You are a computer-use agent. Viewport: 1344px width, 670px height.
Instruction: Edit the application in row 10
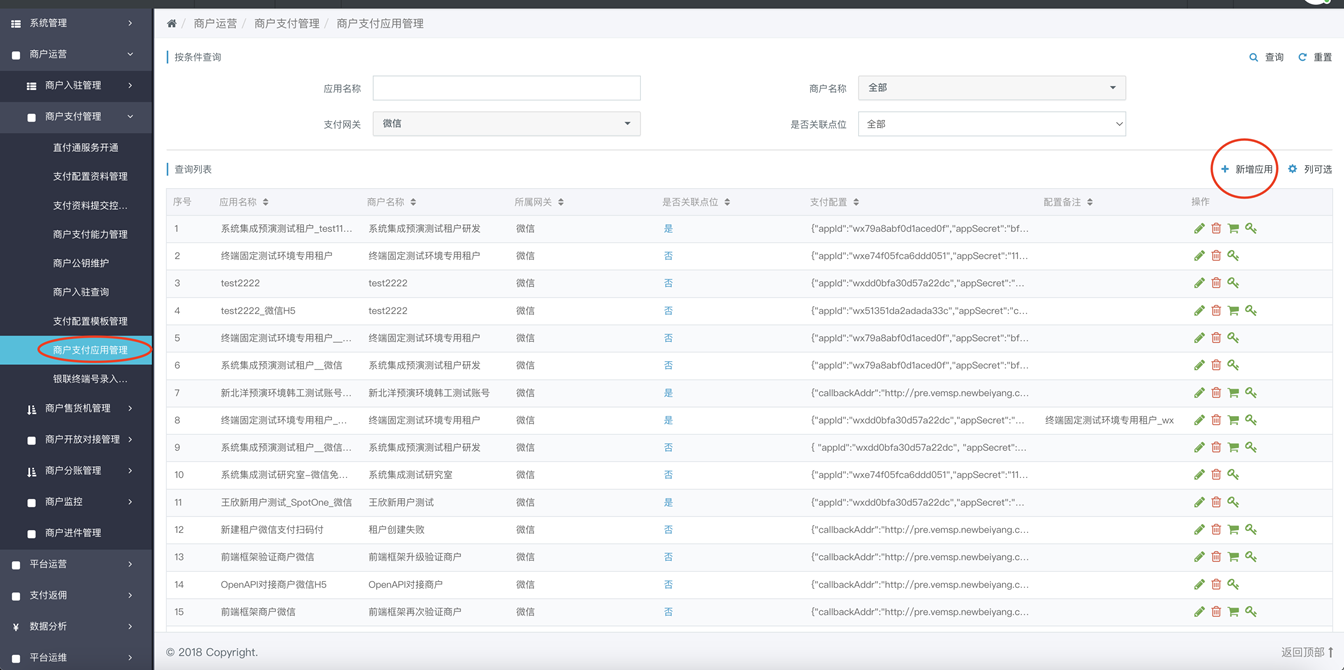click(x=1199, y=475)
